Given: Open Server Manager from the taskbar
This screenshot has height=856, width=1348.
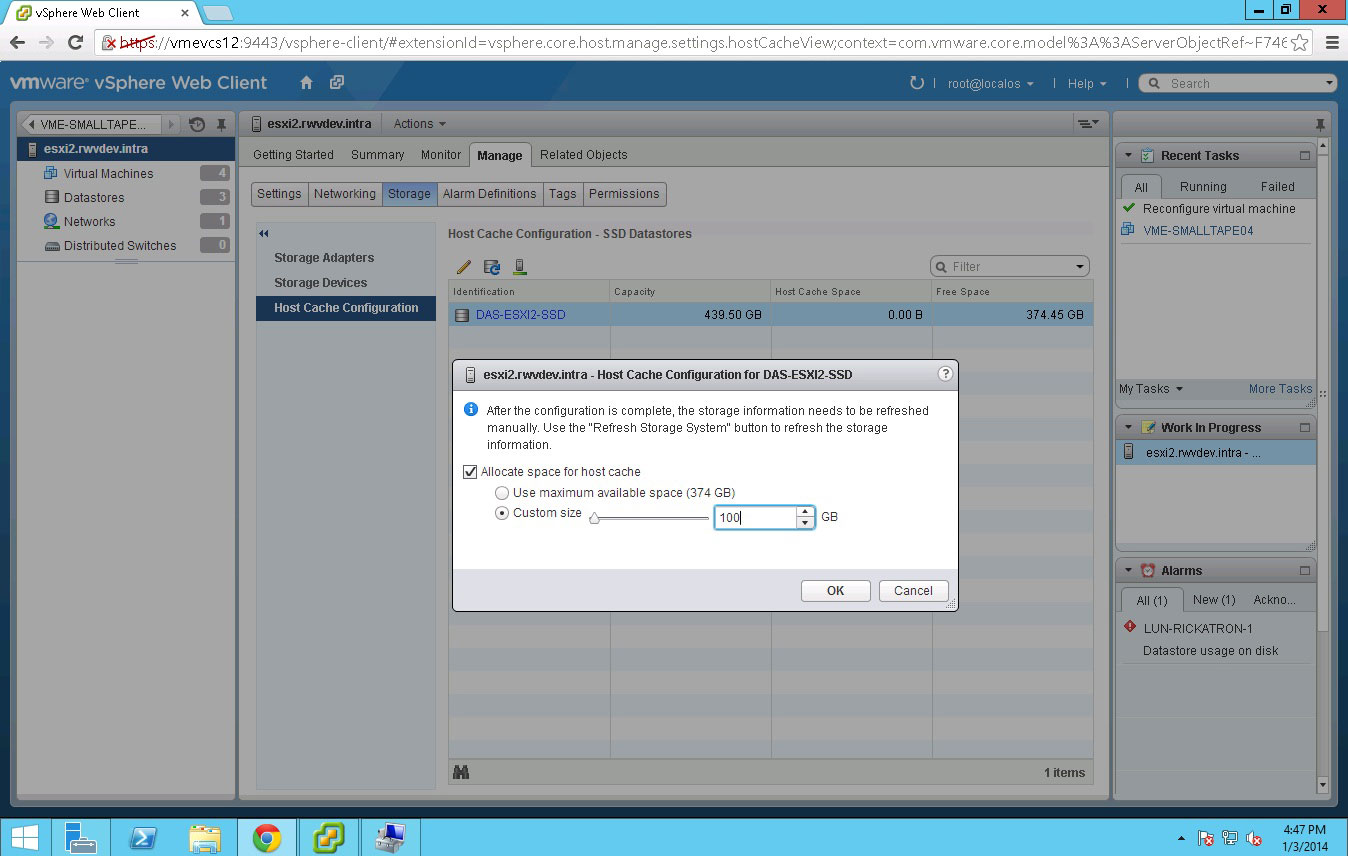Looking at the screenshot, I should pos(81,838).
